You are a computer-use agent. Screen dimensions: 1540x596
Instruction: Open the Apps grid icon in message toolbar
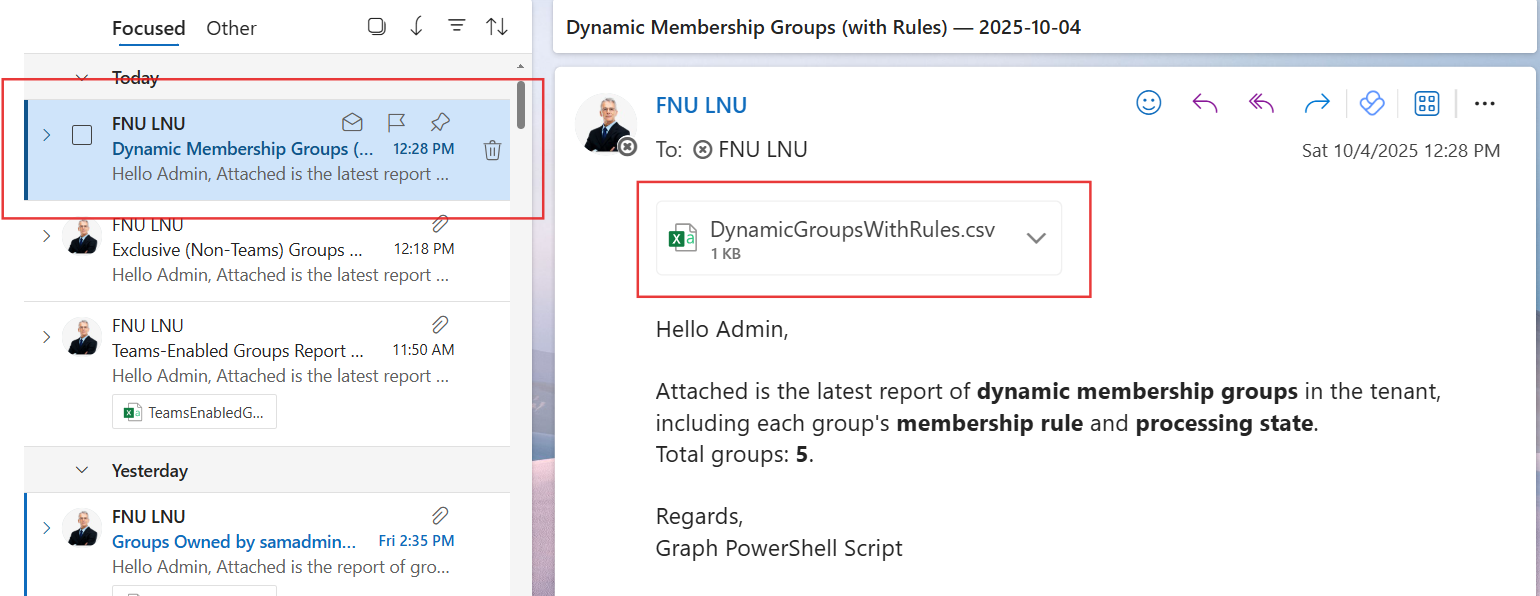click(x=1426, y=103)
